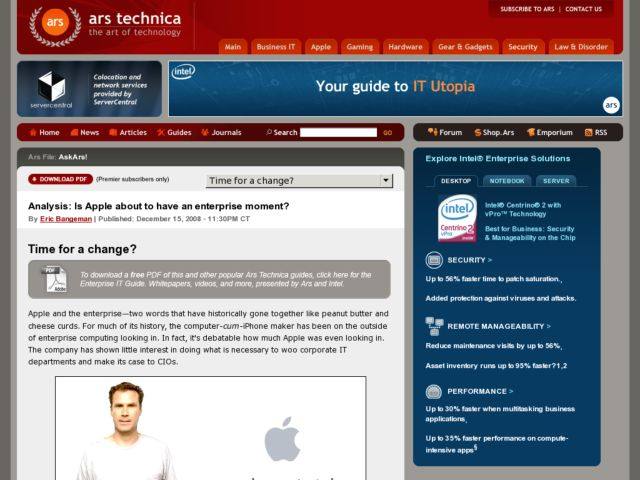
Task: Click the Intel Centrino 2 badge
Action: pos(457,218)
